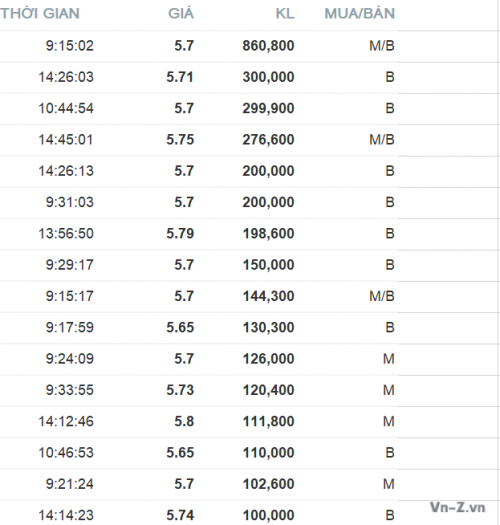Click price 5.75 cell
Image resolution: width=500 pixels, height=525 pixels.
[x=180, y=140]
